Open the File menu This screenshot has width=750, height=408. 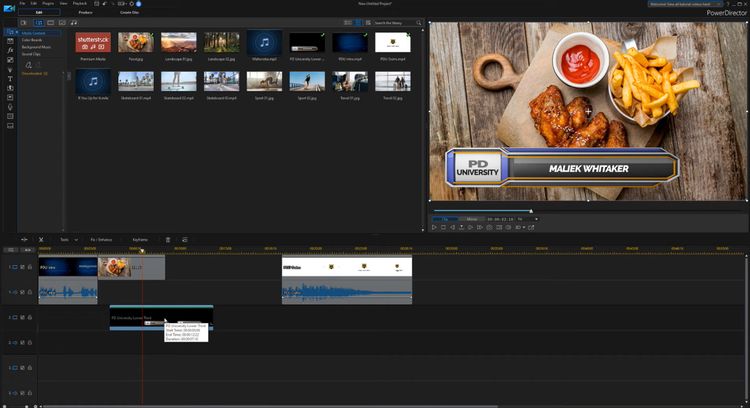coord(22,3)
